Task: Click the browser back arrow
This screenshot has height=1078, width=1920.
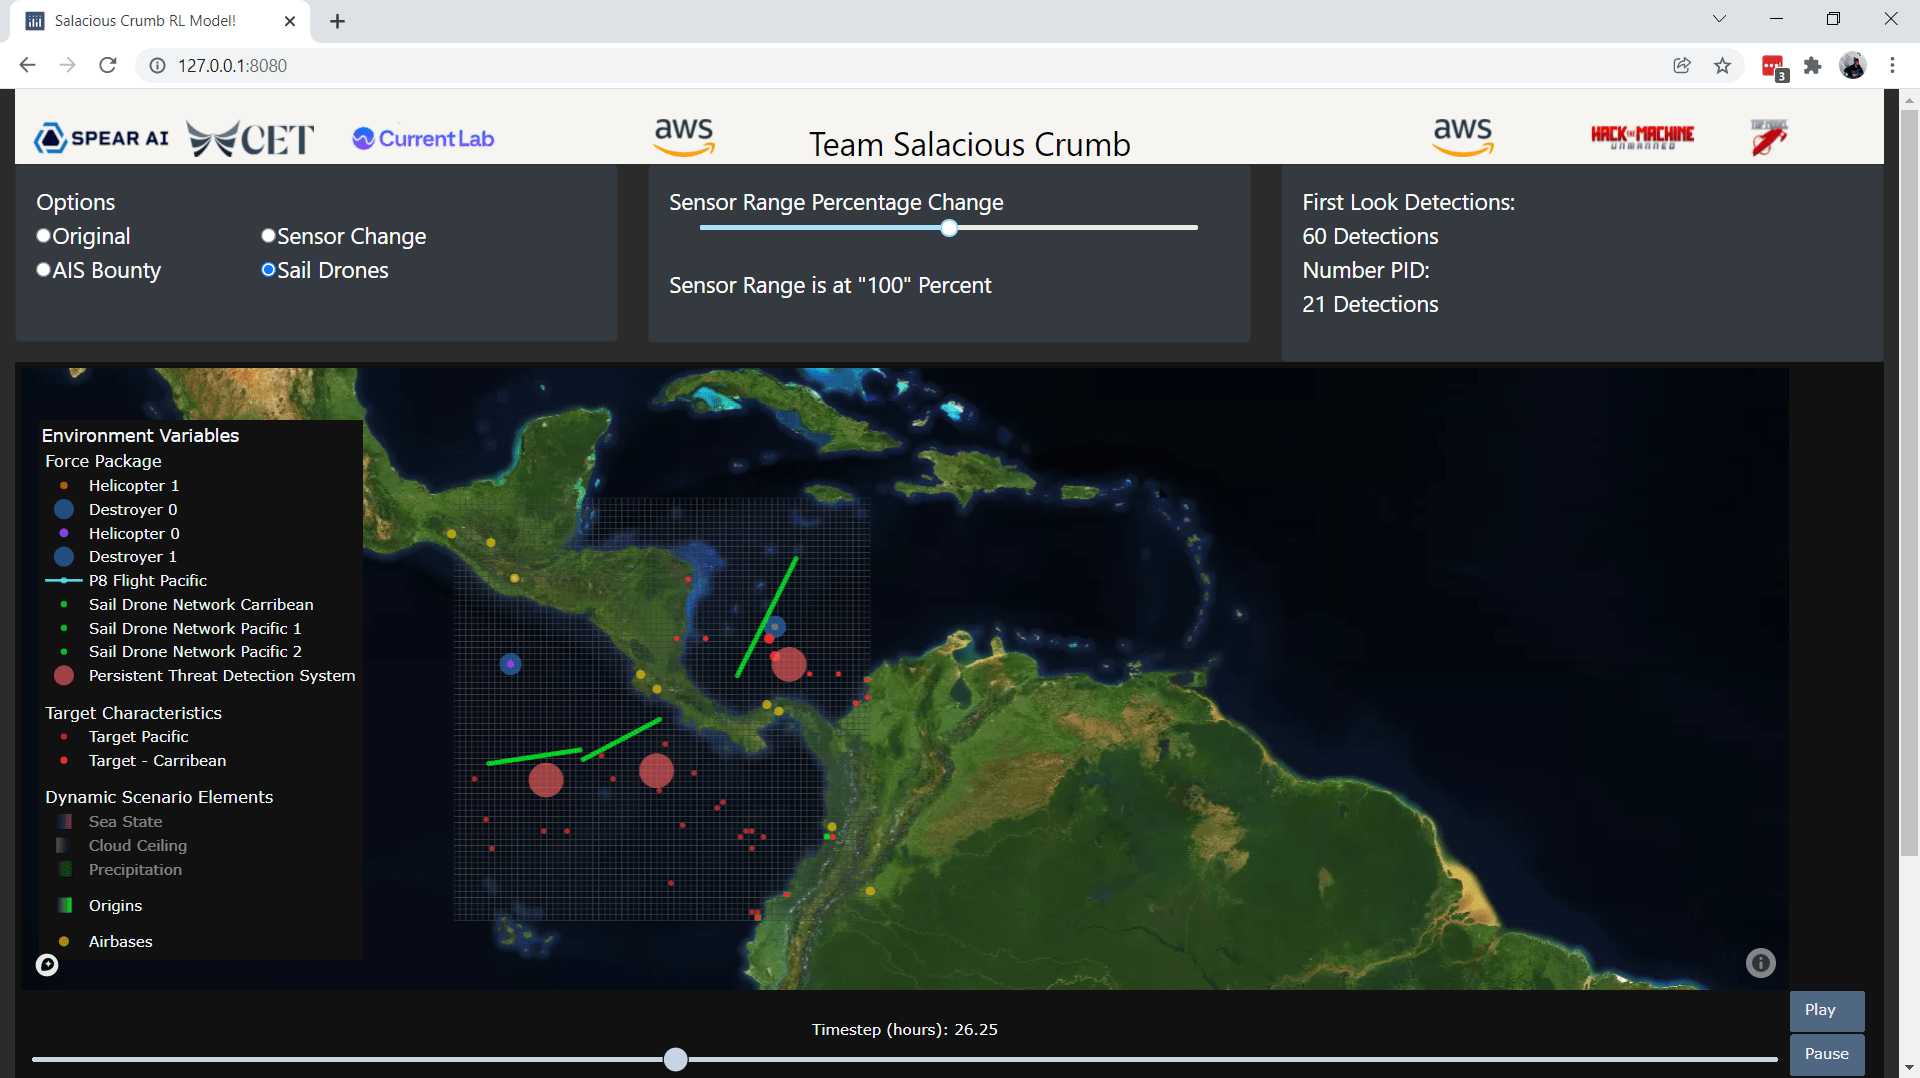Action: point(27,65)
